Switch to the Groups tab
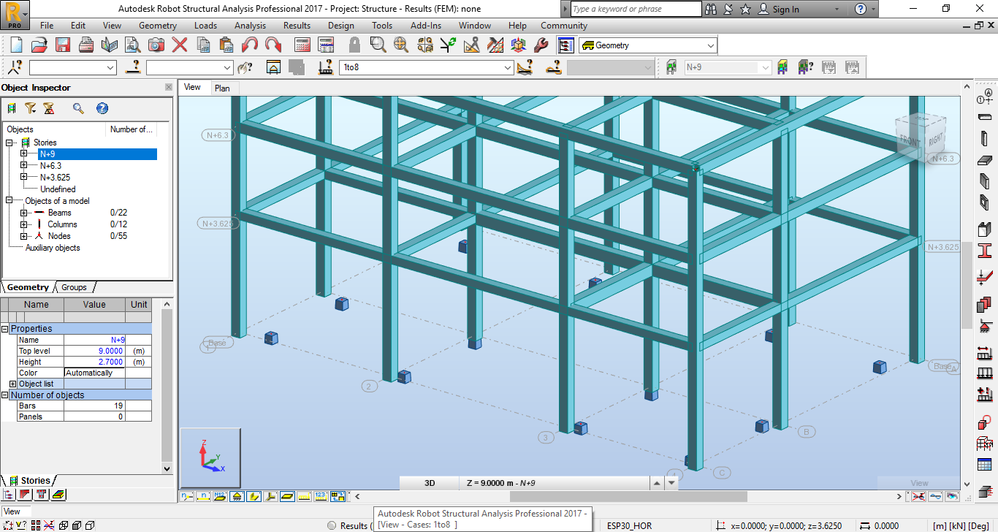The image size is (998, 532). coord(74,287)
